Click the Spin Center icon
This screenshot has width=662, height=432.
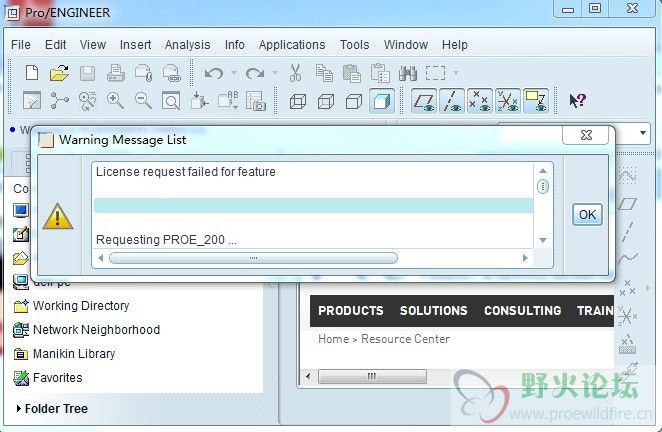tap(60, 101)
